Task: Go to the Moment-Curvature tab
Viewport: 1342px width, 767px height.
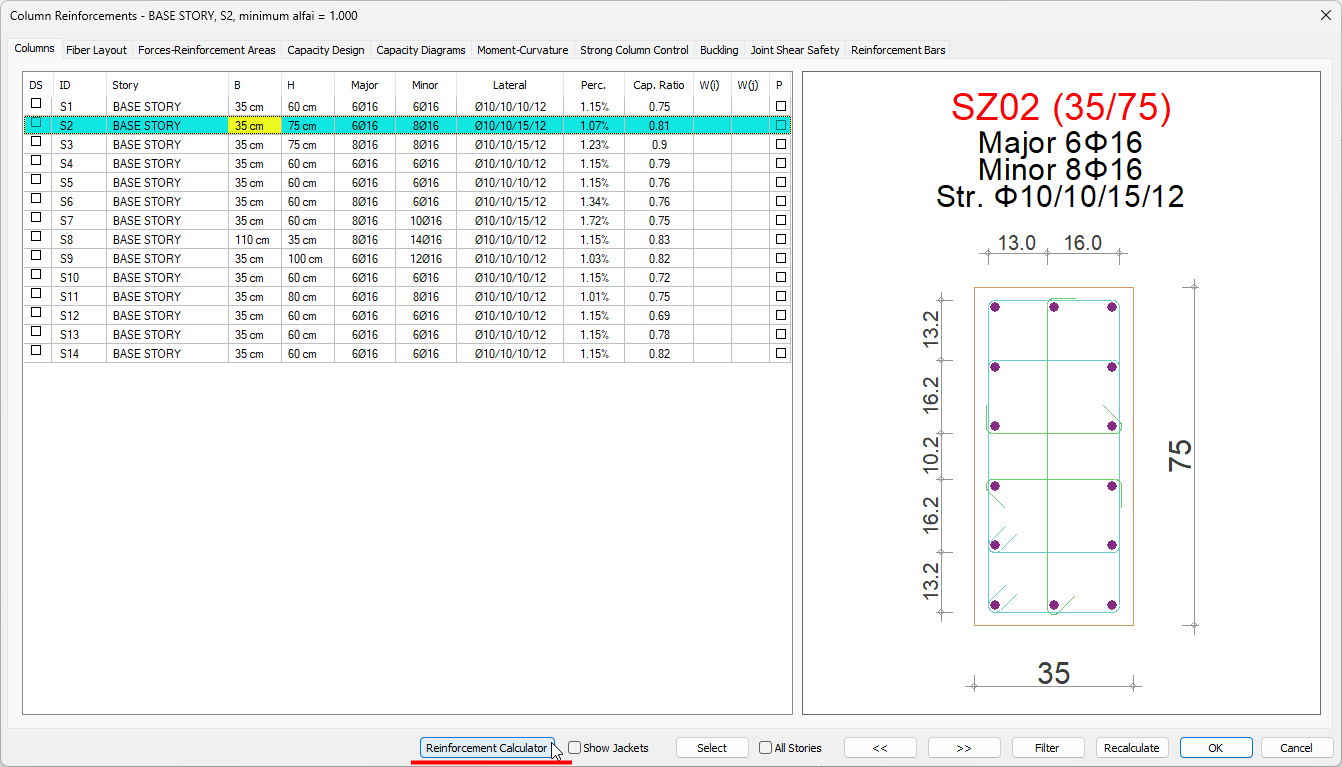Action: [x=522, y=50]
